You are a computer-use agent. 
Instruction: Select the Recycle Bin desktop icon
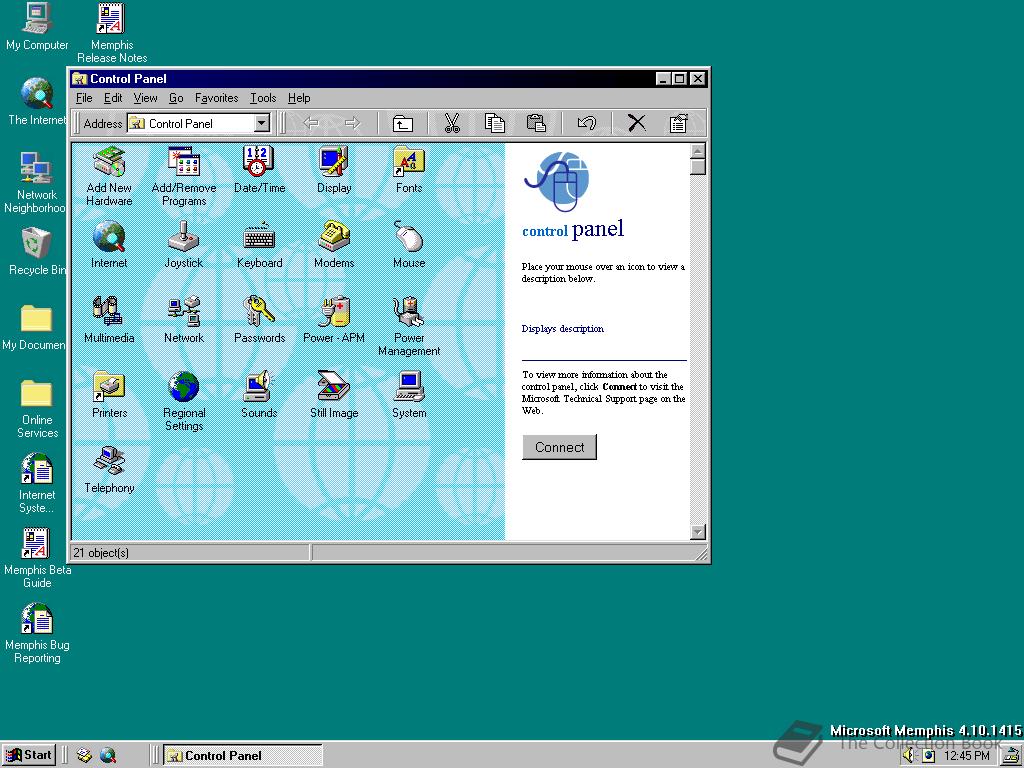[37, 251]
